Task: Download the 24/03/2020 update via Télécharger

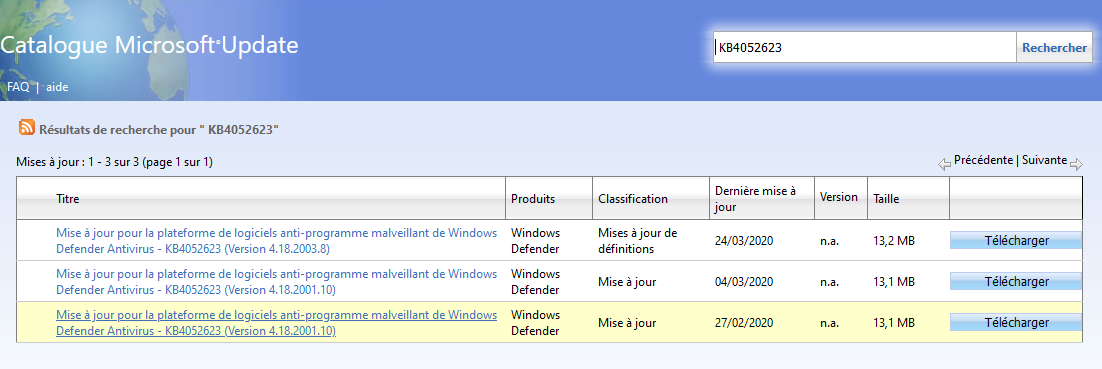Action: tap(1016, 240)
